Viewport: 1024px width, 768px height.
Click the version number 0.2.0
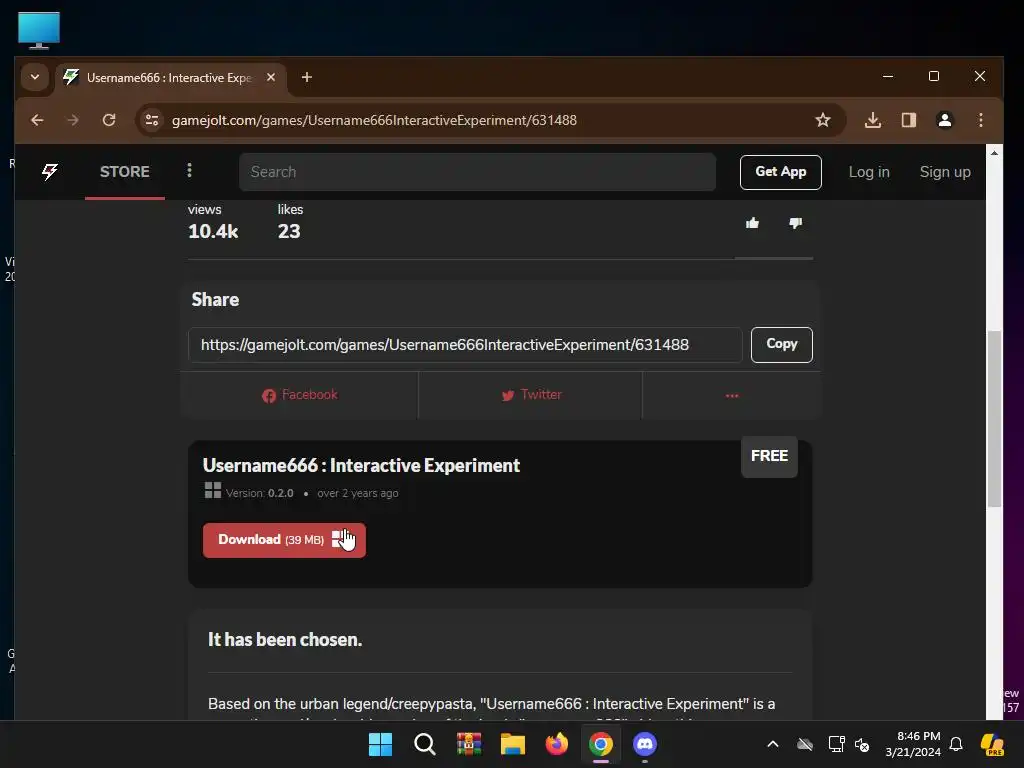(281, 493)
